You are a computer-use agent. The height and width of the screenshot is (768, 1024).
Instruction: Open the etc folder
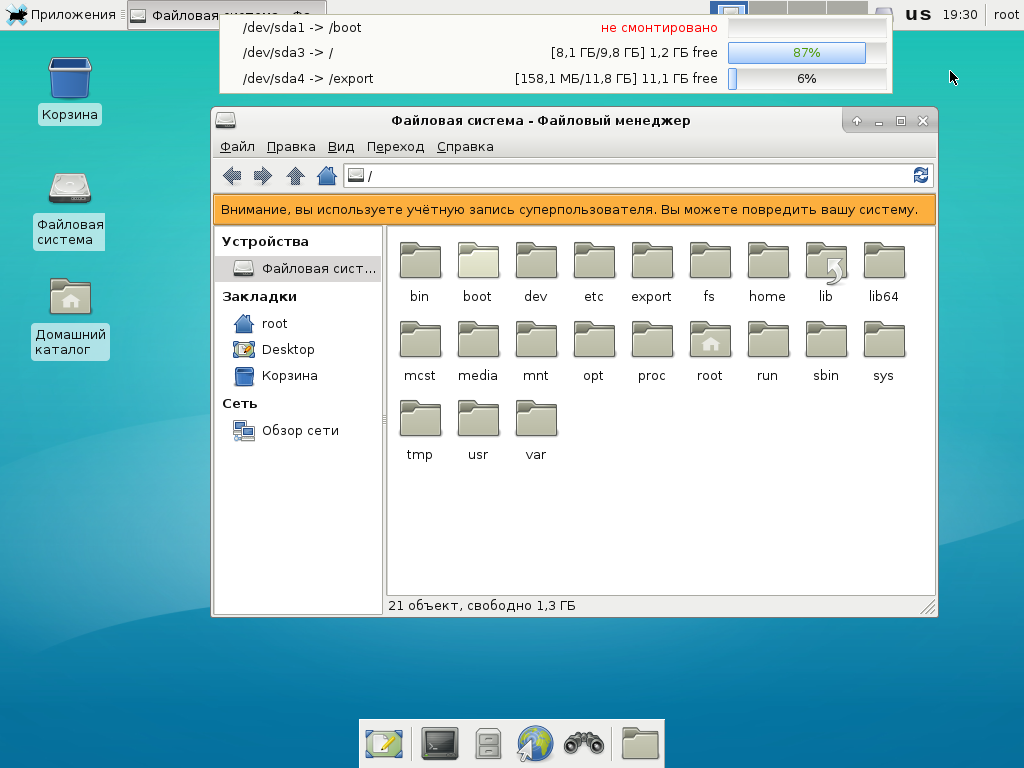click(x=594, y=271)
